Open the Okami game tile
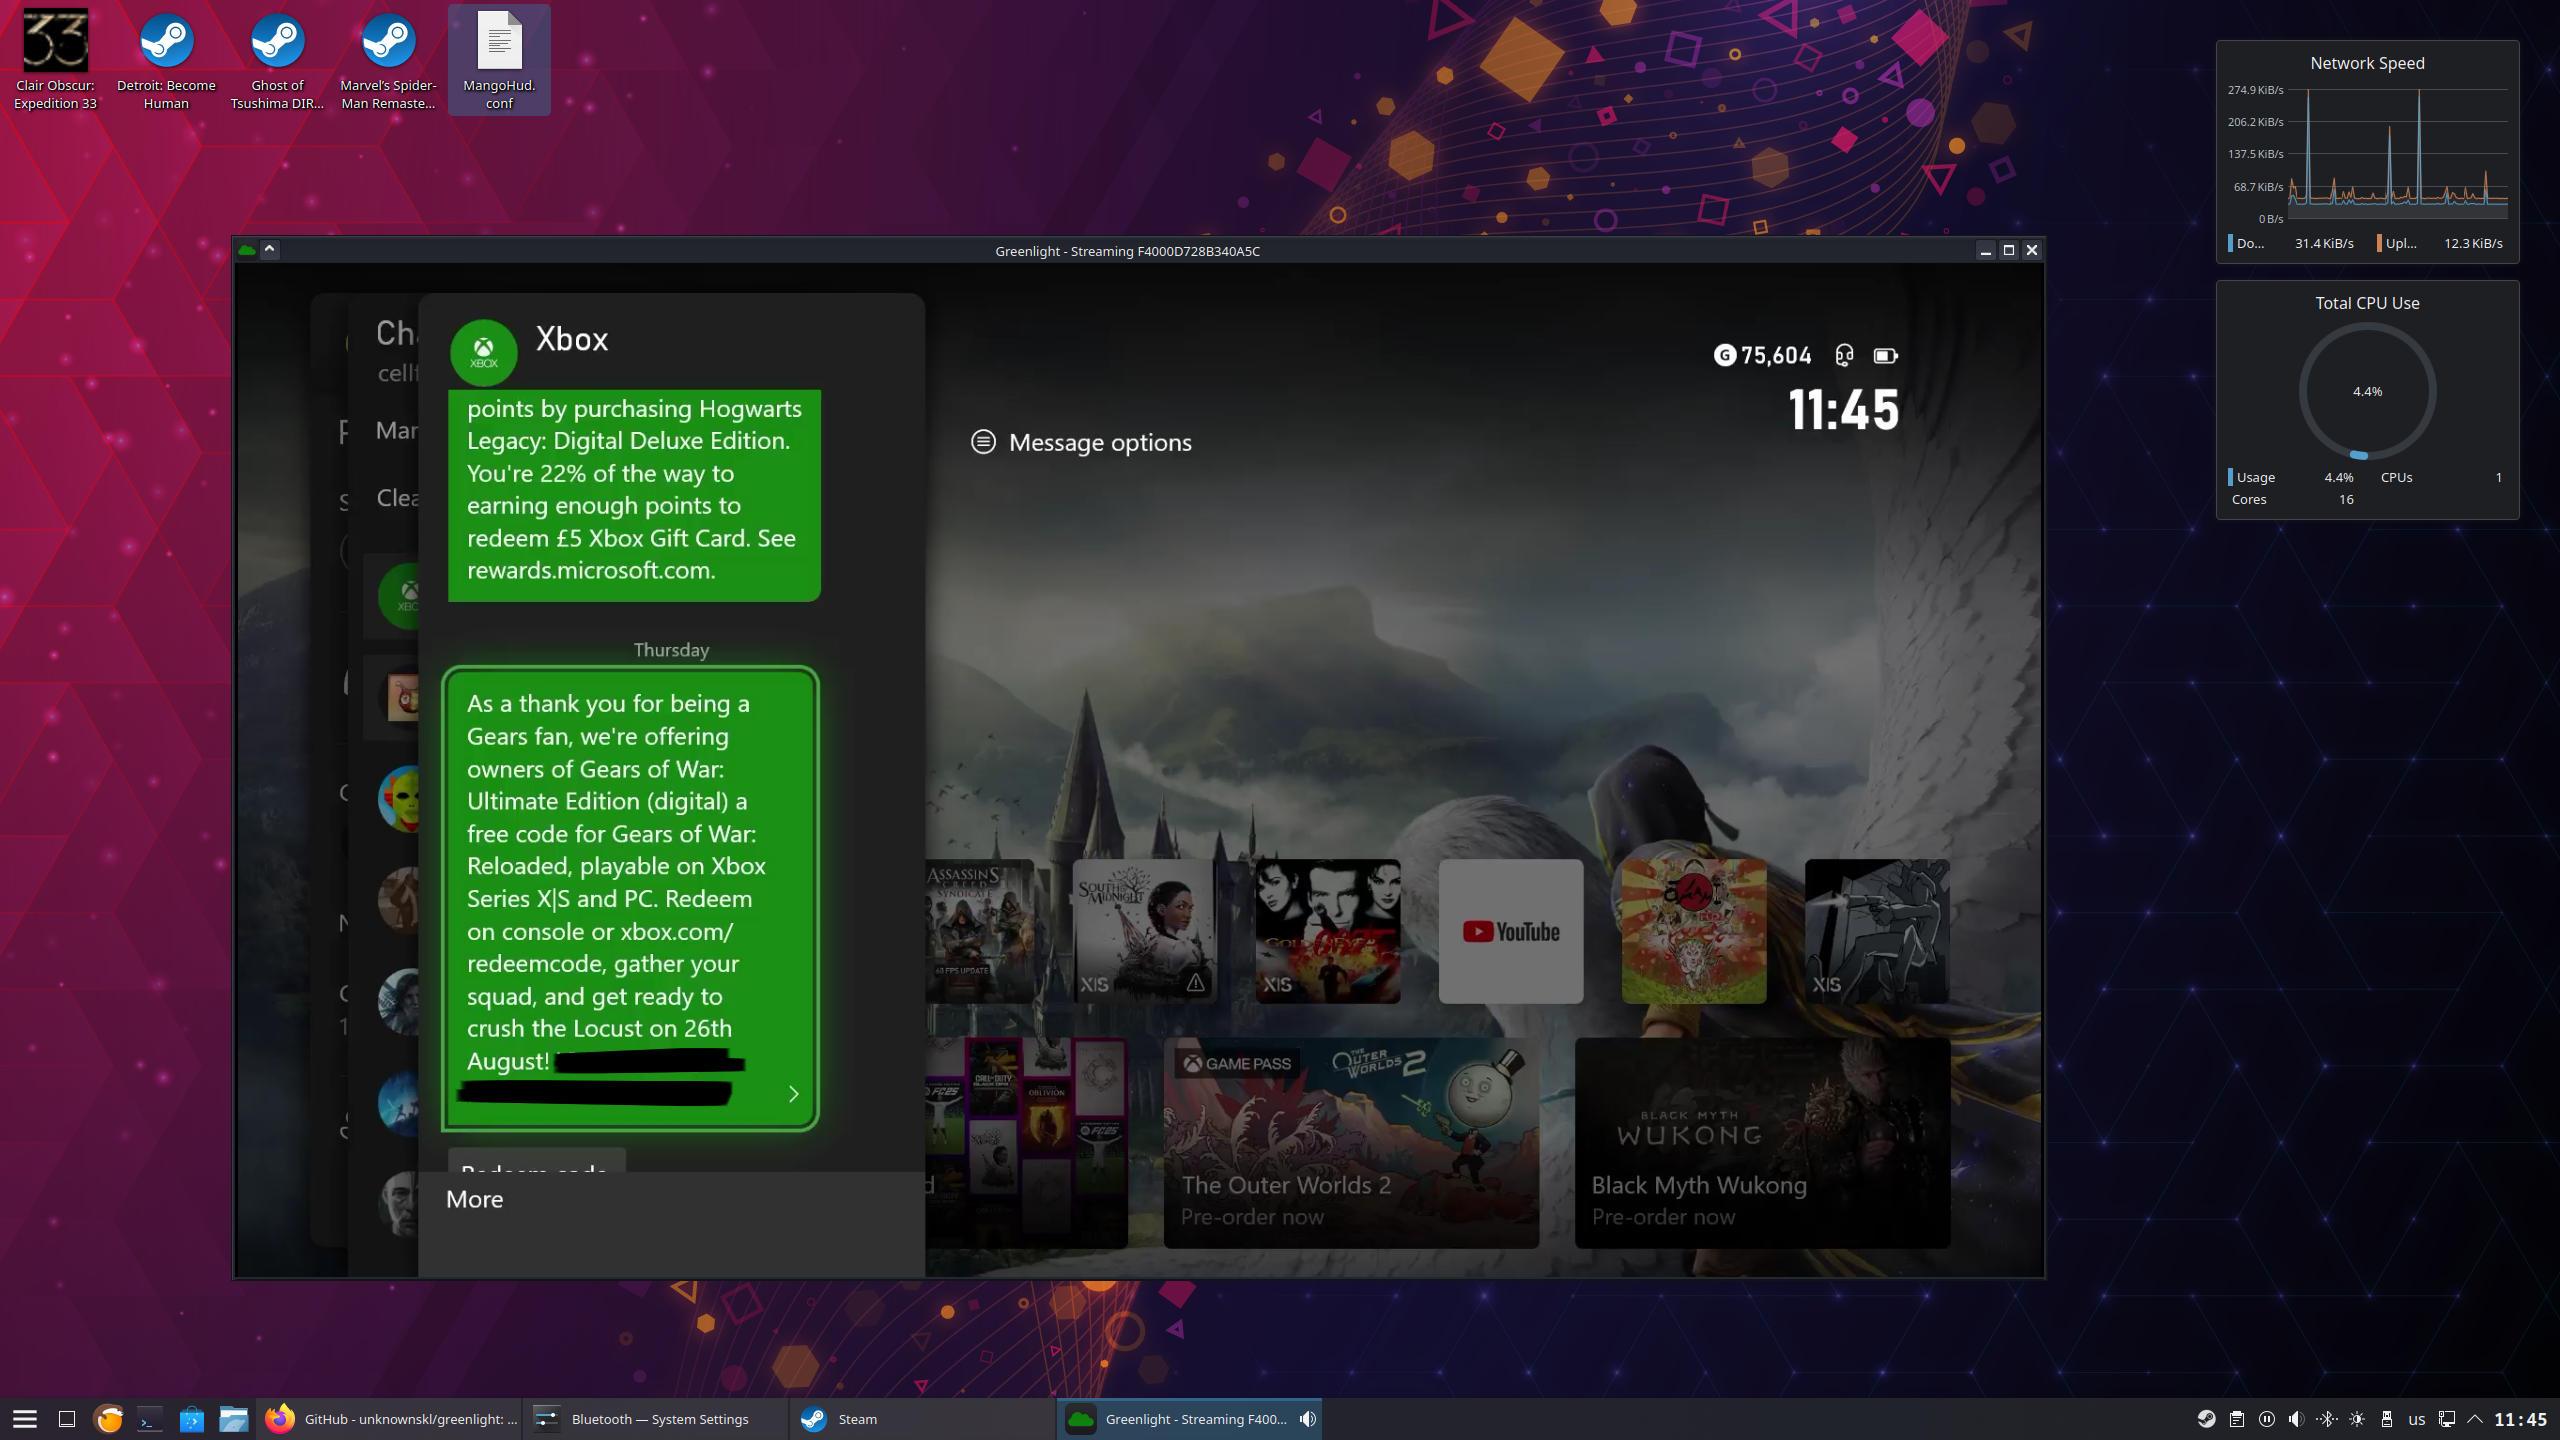Screen dimensions: 2560x1440 pos(1693,931)
